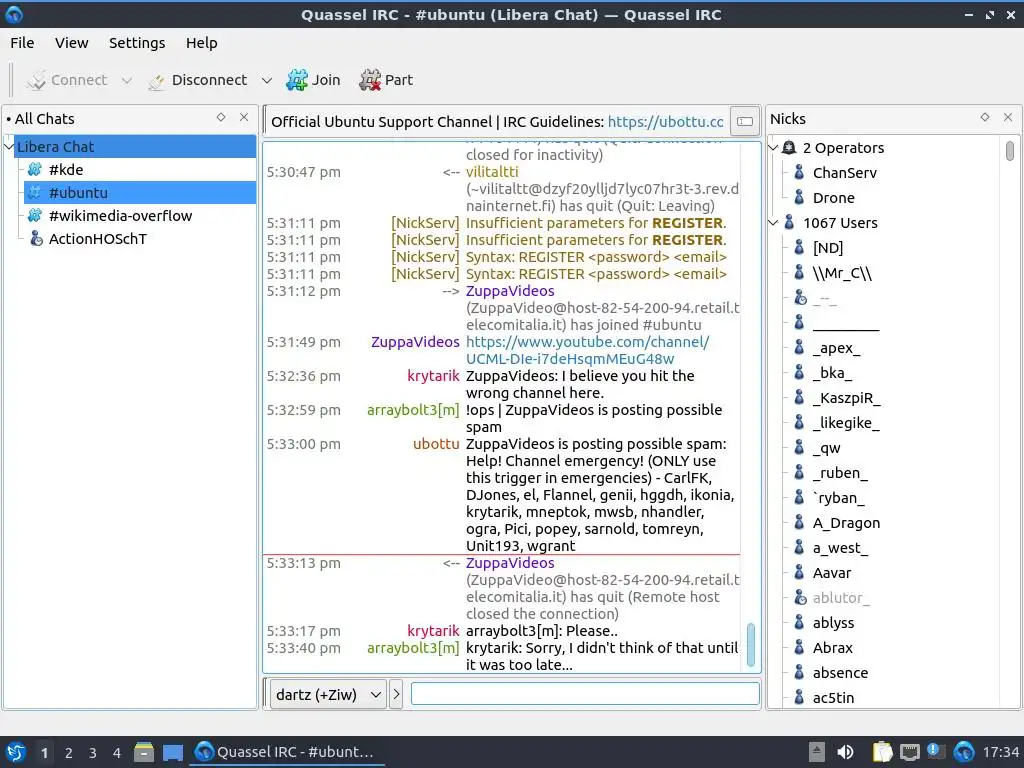The image size is (1024, 768).
Task: Select _bka_ in the nick list
Action: pyautogui.click(x=832, y=373)
